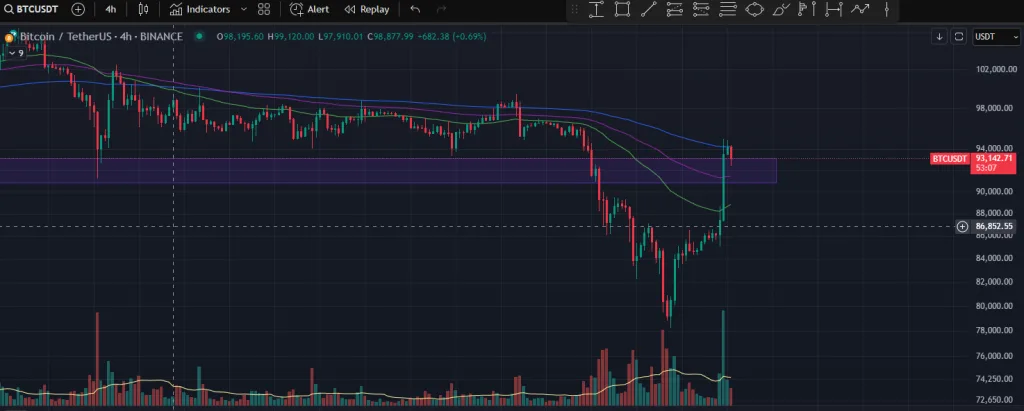Open the candlestick chart type selector

pos(143,9)
